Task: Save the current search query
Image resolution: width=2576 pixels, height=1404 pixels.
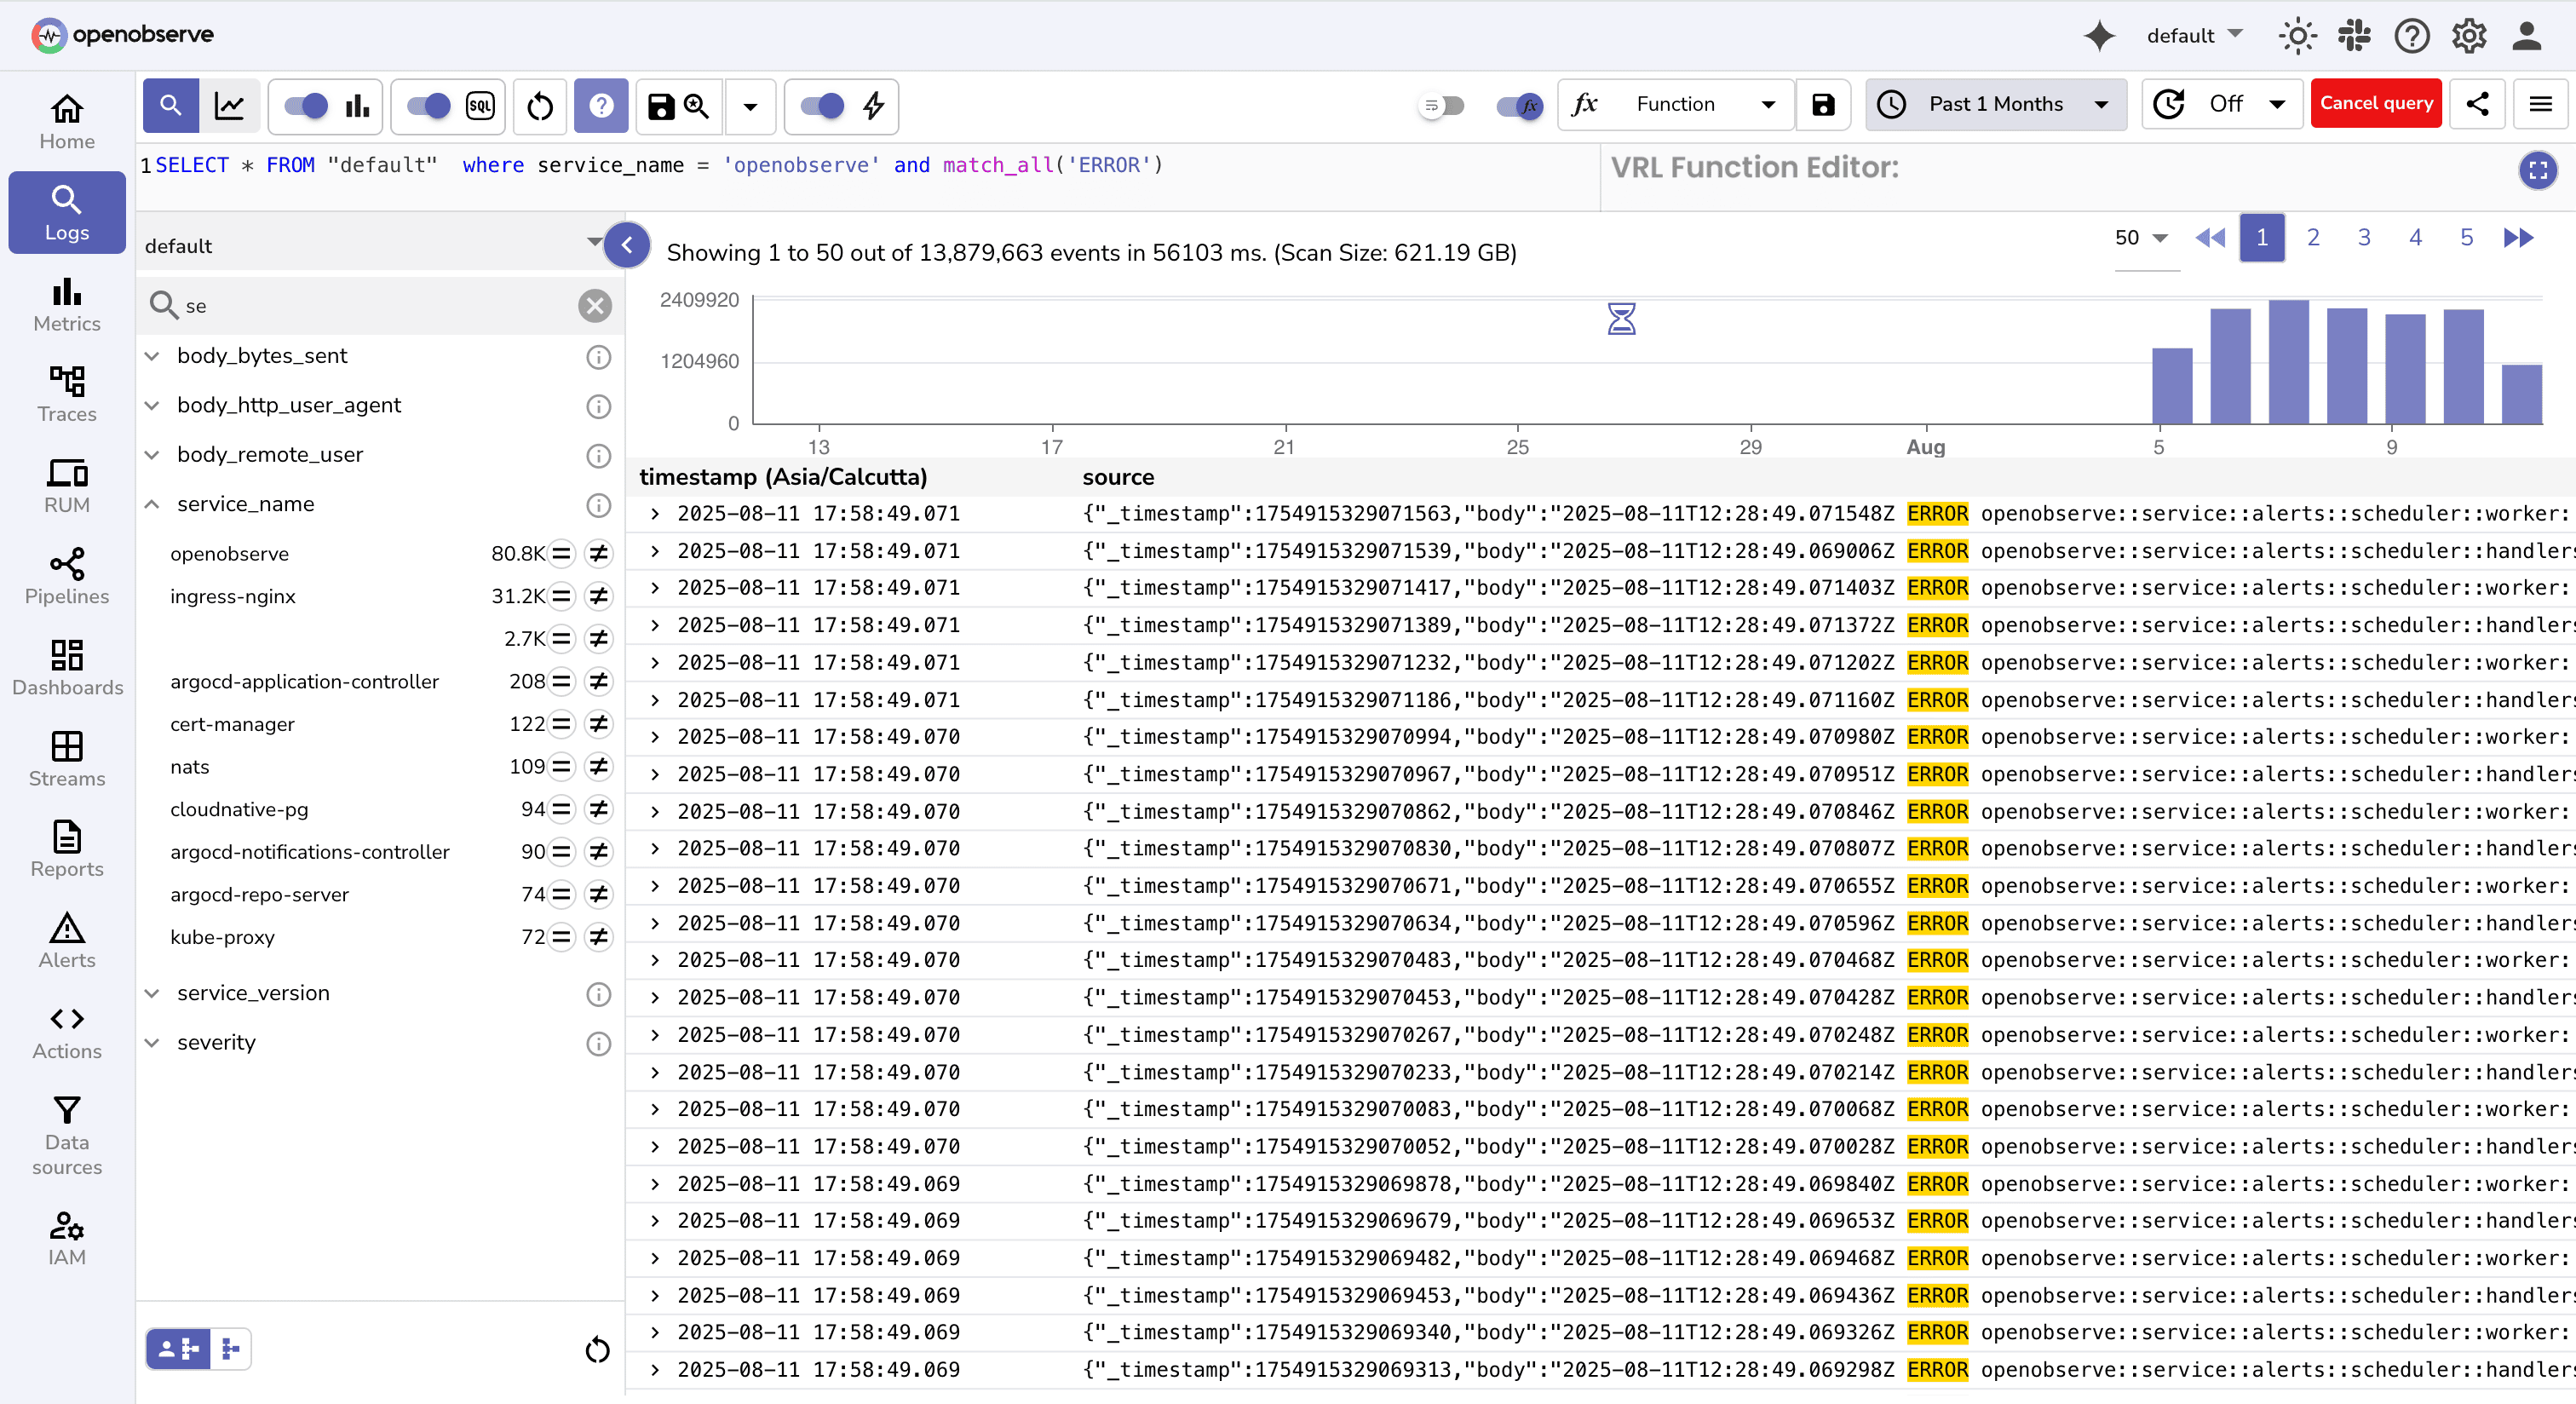Action: (659, 106)
